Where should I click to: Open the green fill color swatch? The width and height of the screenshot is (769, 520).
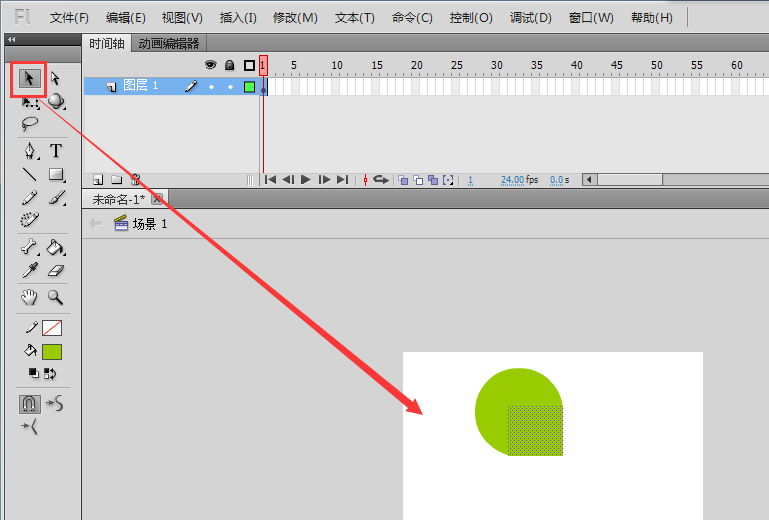[x=52, y=352]
